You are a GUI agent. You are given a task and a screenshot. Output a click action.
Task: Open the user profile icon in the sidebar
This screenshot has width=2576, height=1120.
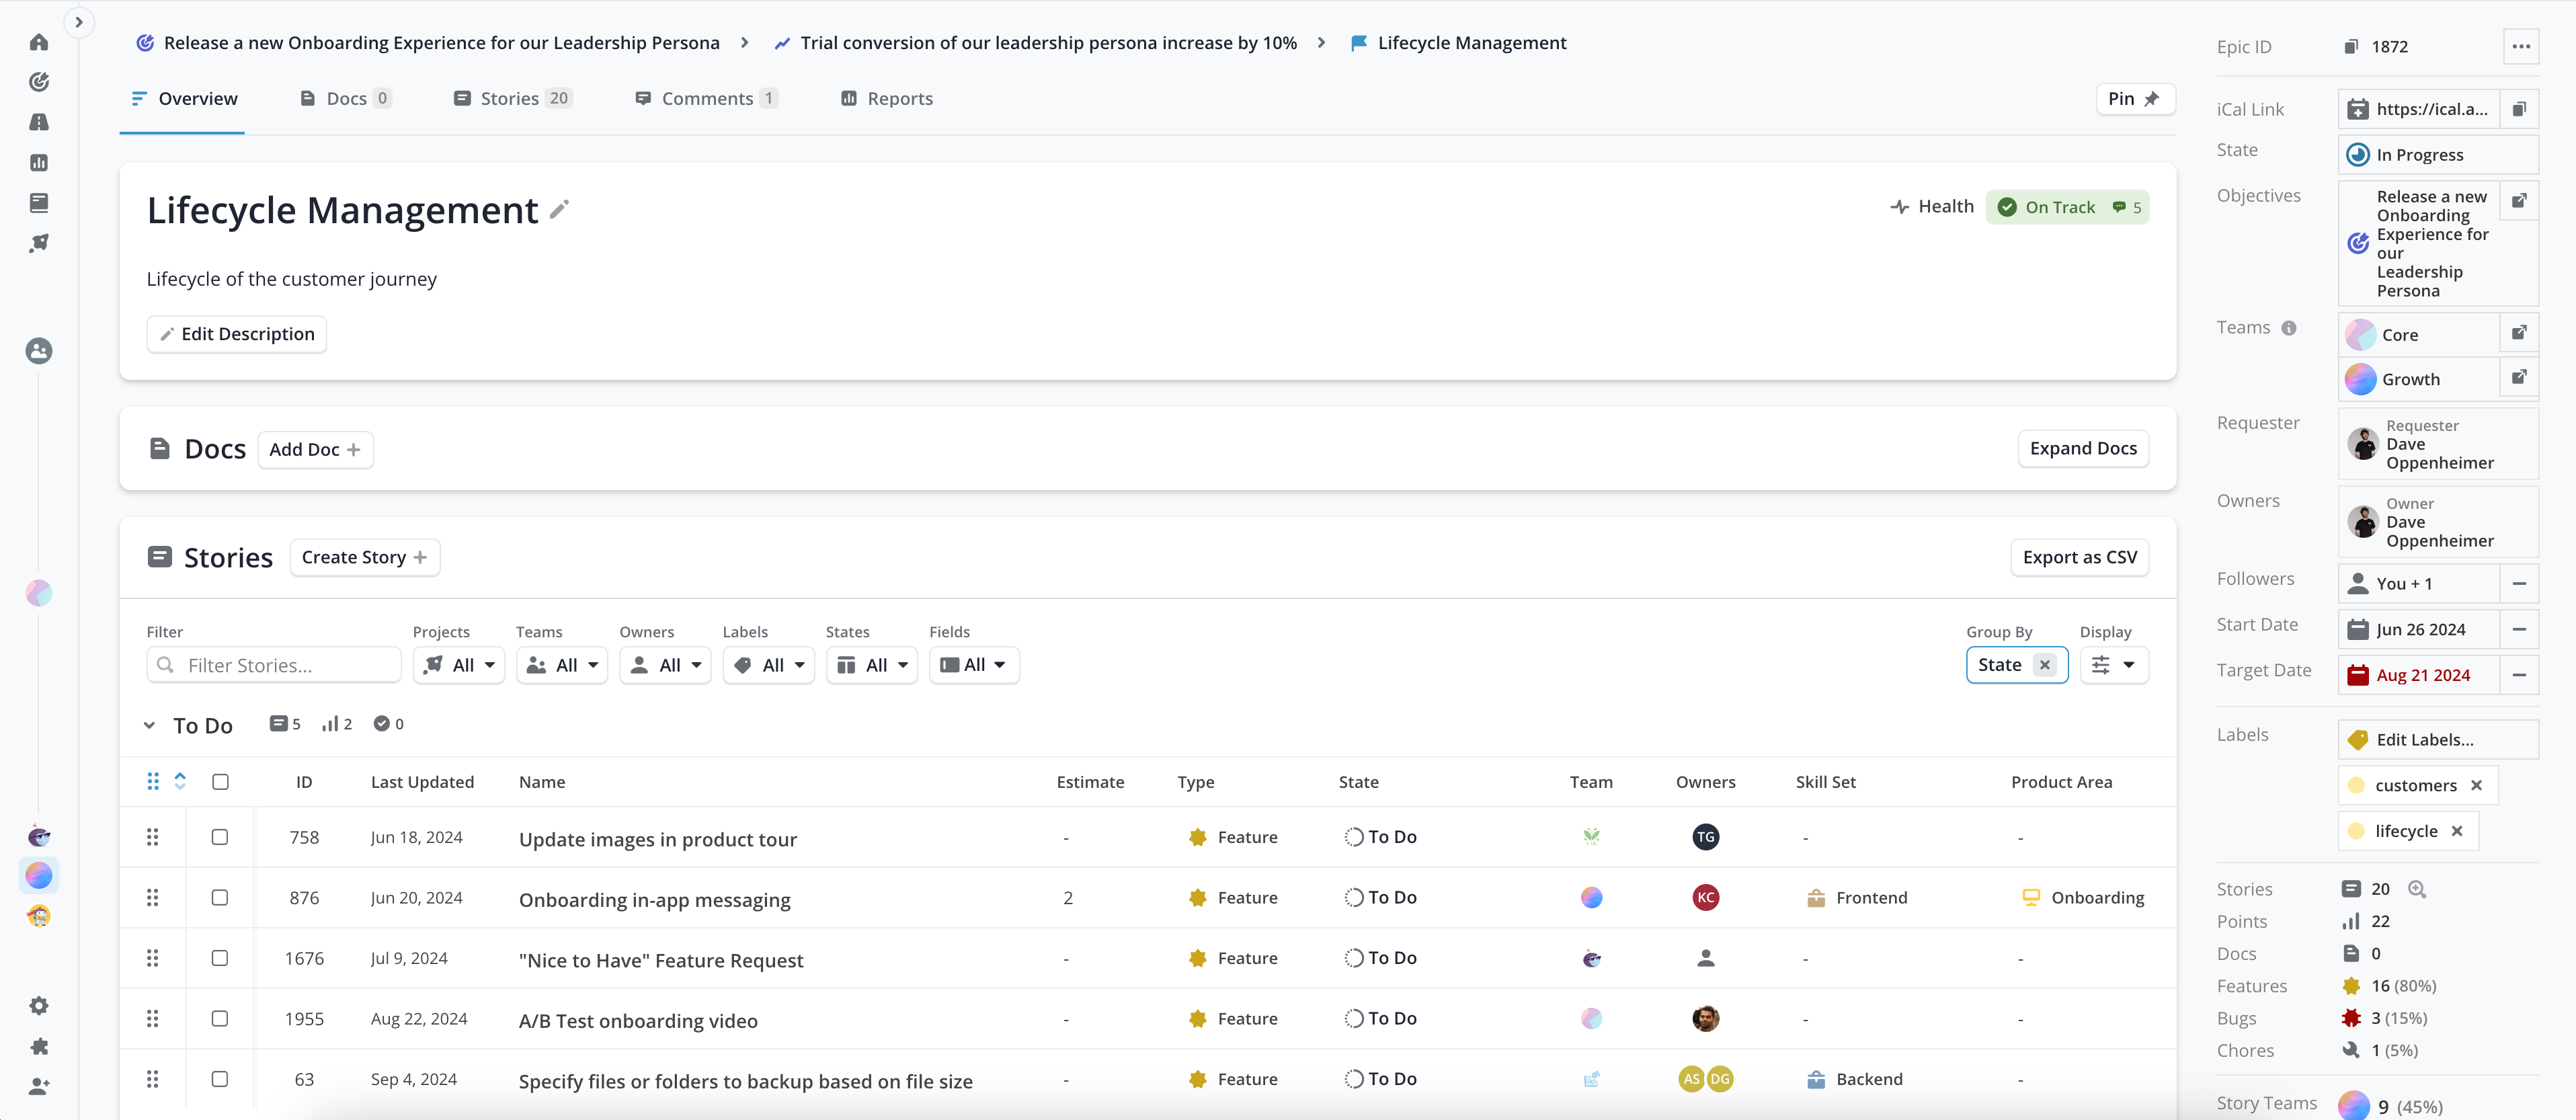pyautogui.click(x=39, y=351)
